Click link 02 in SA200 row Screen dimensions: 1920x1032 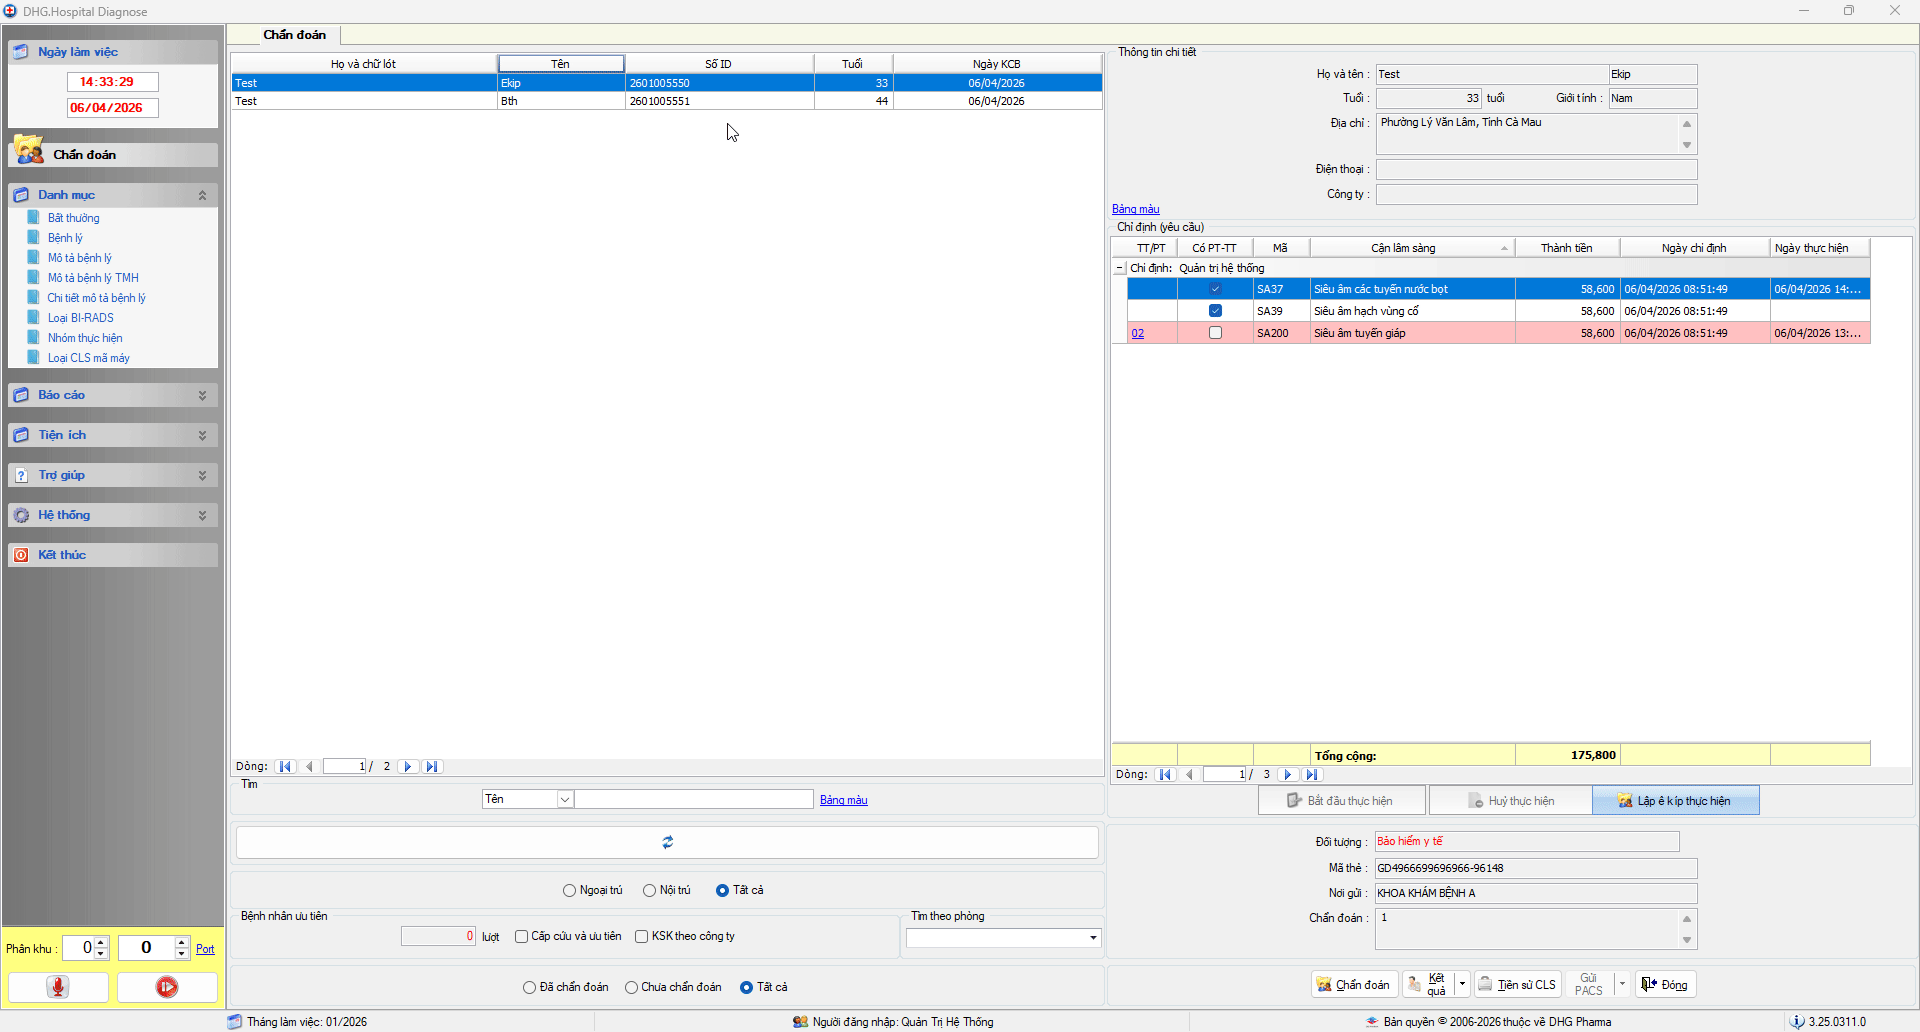tap(1138, 334)
